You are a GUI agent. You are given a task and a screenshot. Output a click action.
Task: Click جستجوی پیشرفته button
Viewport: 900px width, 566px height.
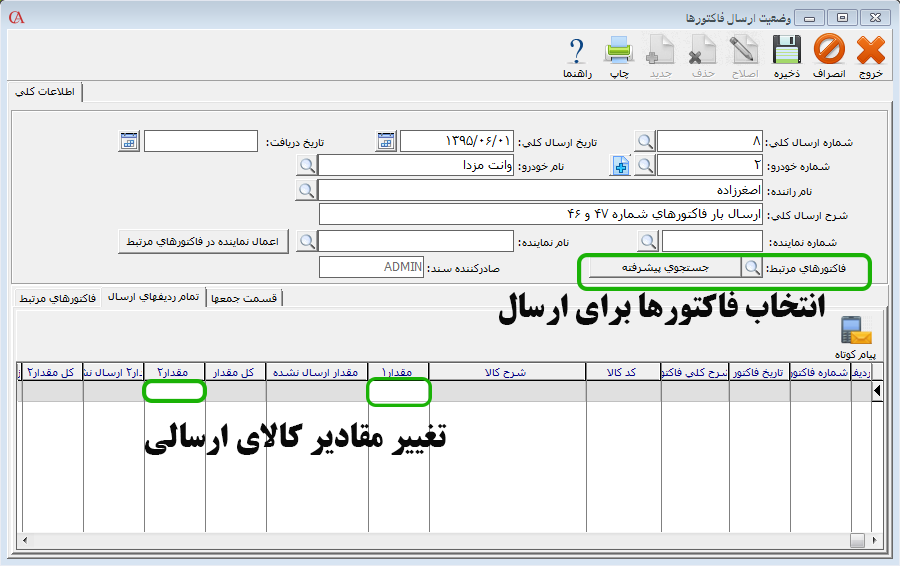(665, 268)
